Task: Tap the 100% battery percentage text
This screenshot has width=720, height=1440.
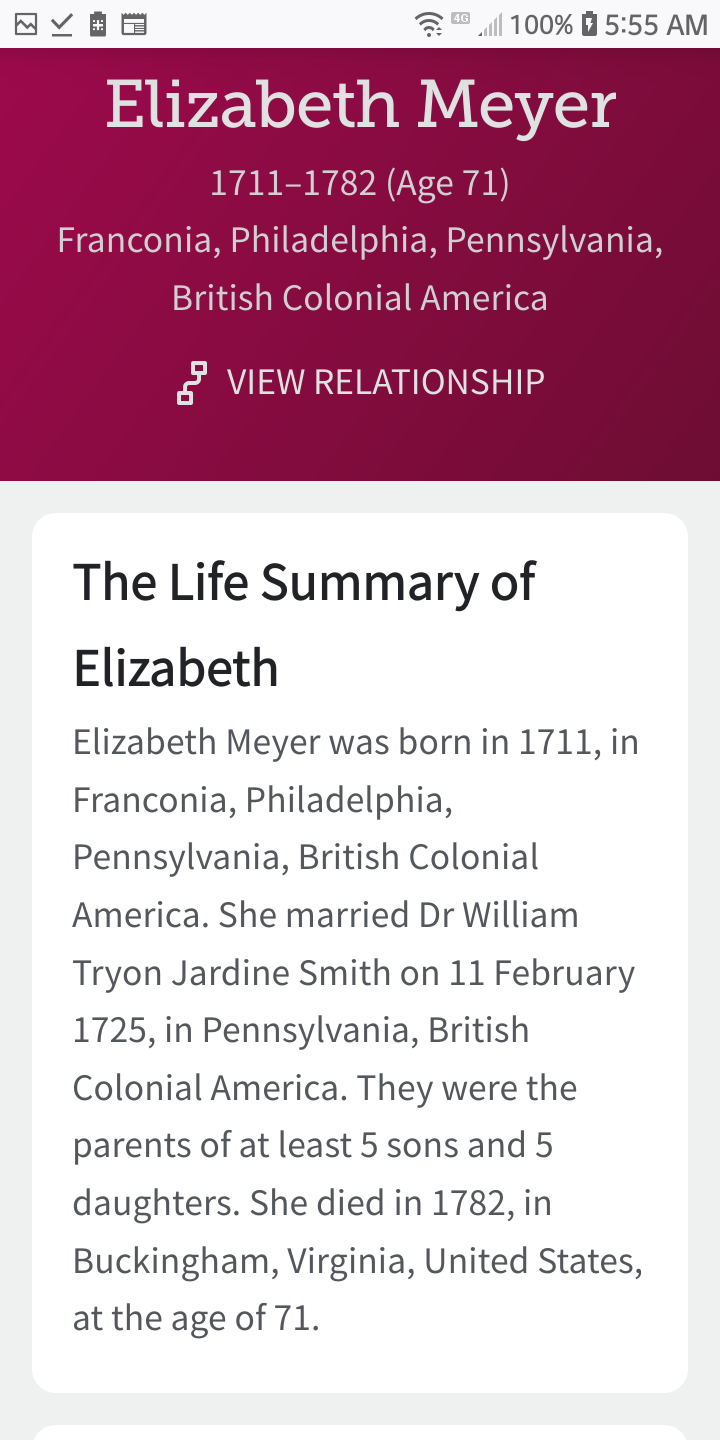Action: 541,24
